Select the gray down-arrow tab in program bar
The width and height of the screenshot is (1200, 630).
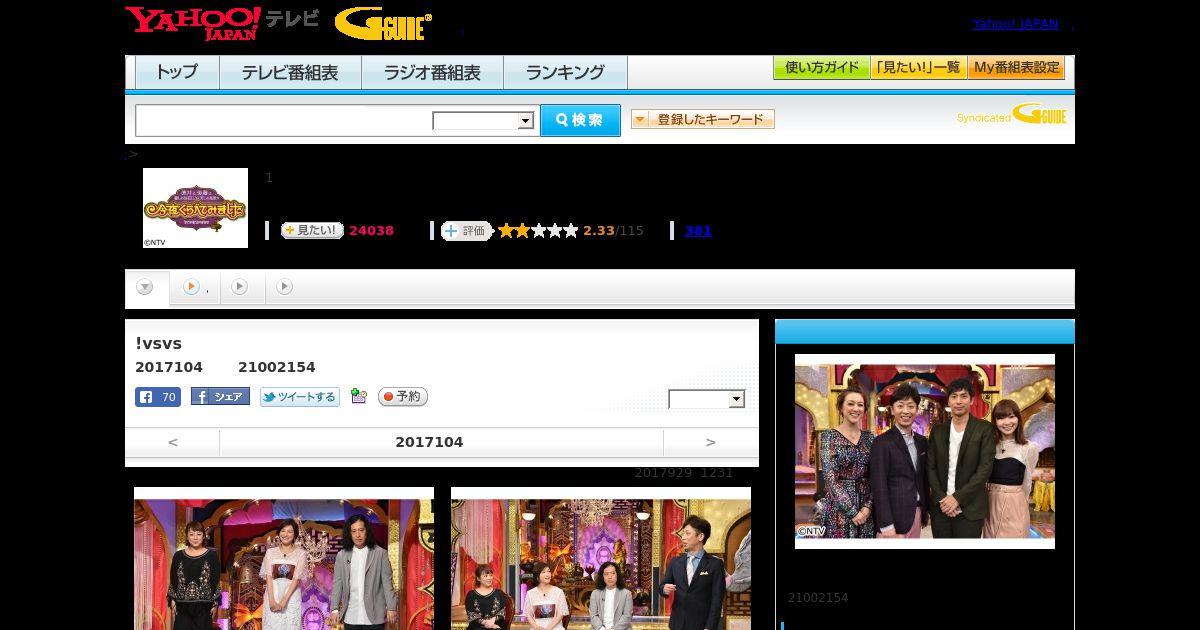[x=145, y=288]
